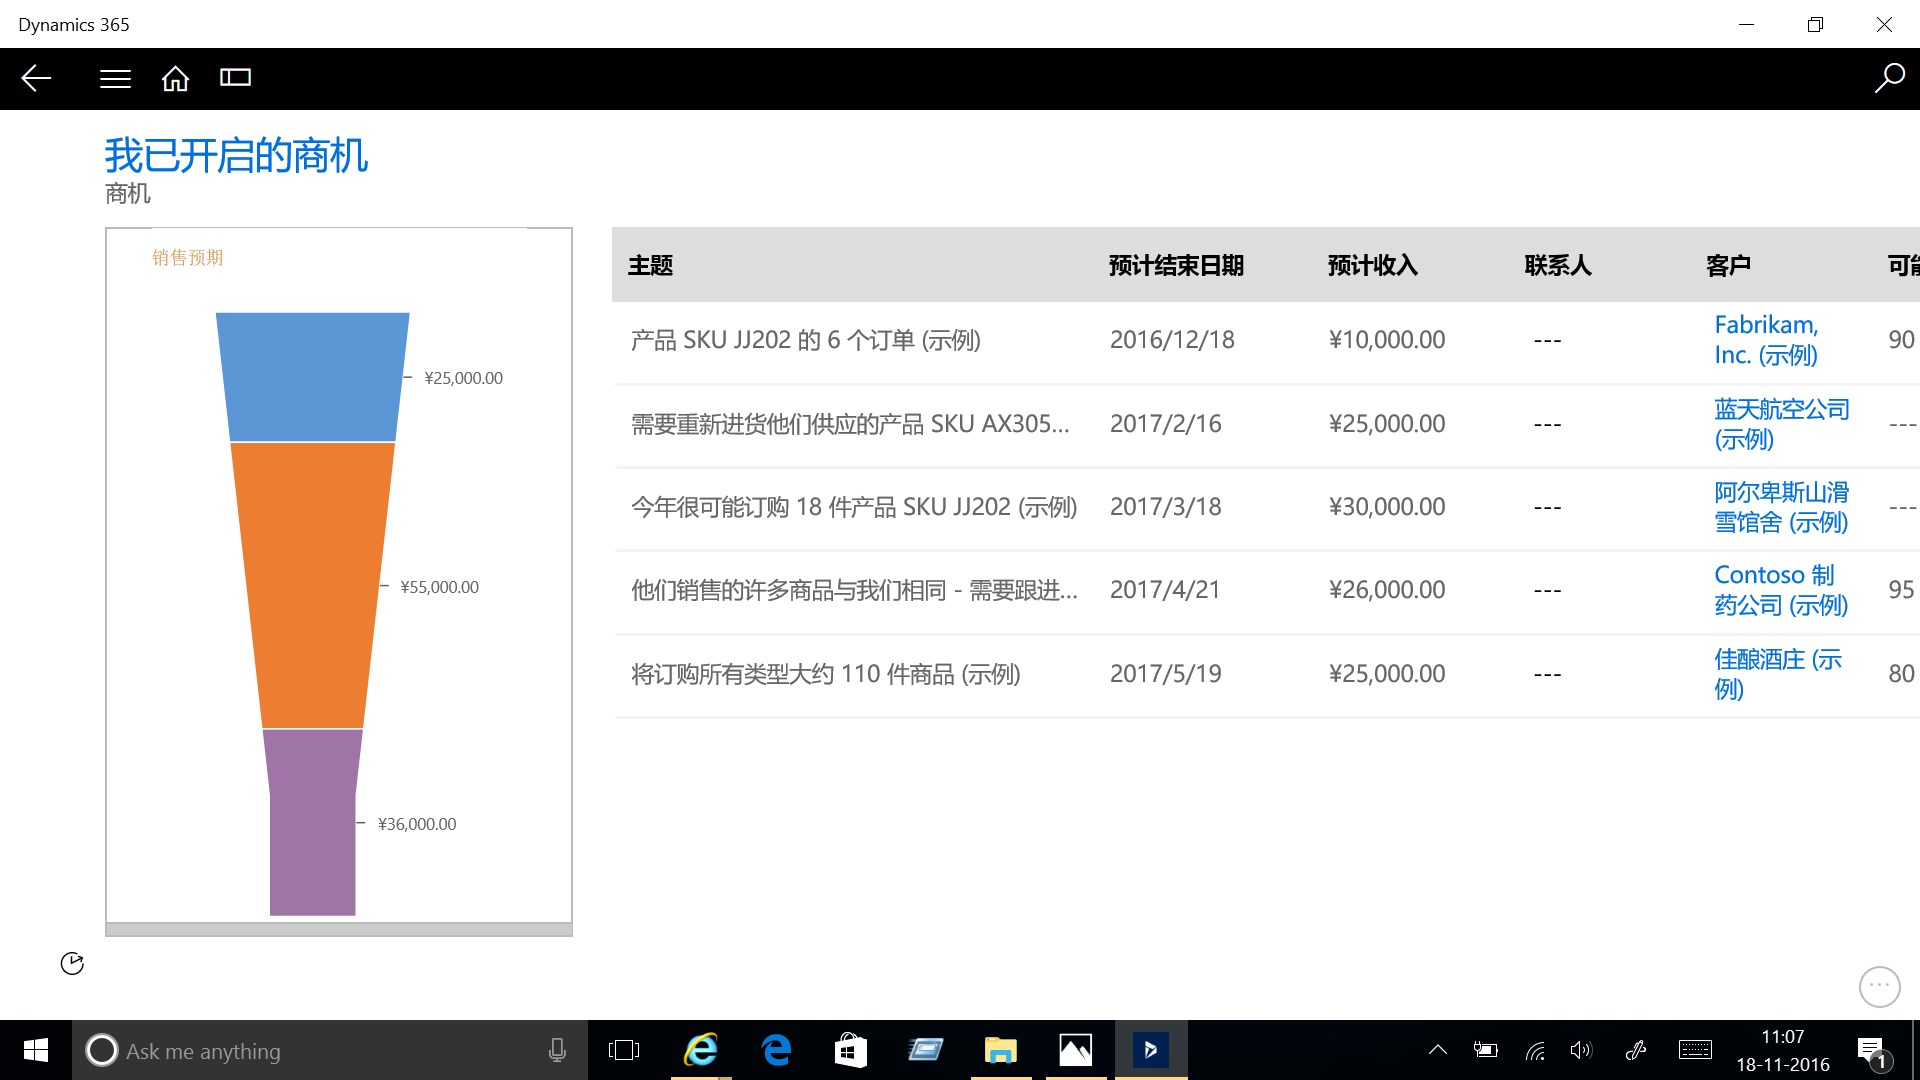This screenshot has height=1080, width=1920.
Task: Open search with the magnifier icon
Action: (1889, 78)
